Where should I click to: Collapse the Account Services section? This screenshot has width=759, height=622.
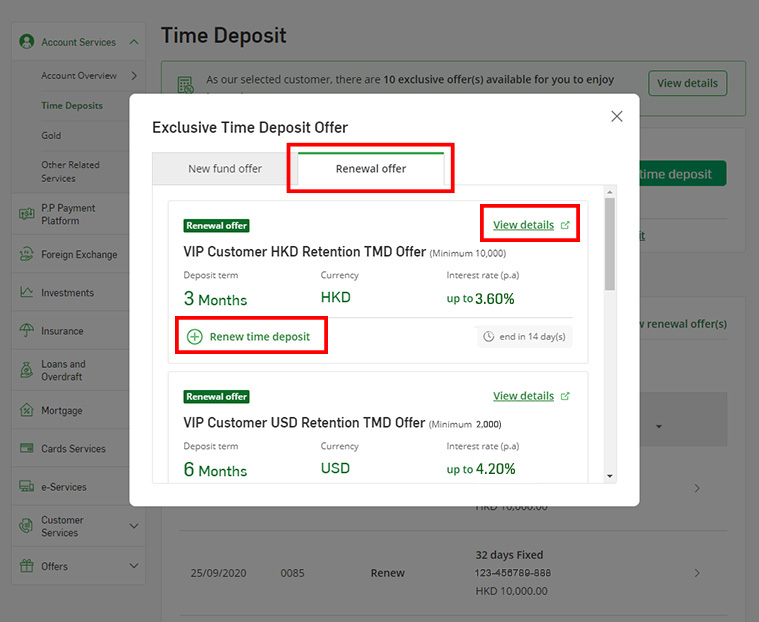pos(134,42)
